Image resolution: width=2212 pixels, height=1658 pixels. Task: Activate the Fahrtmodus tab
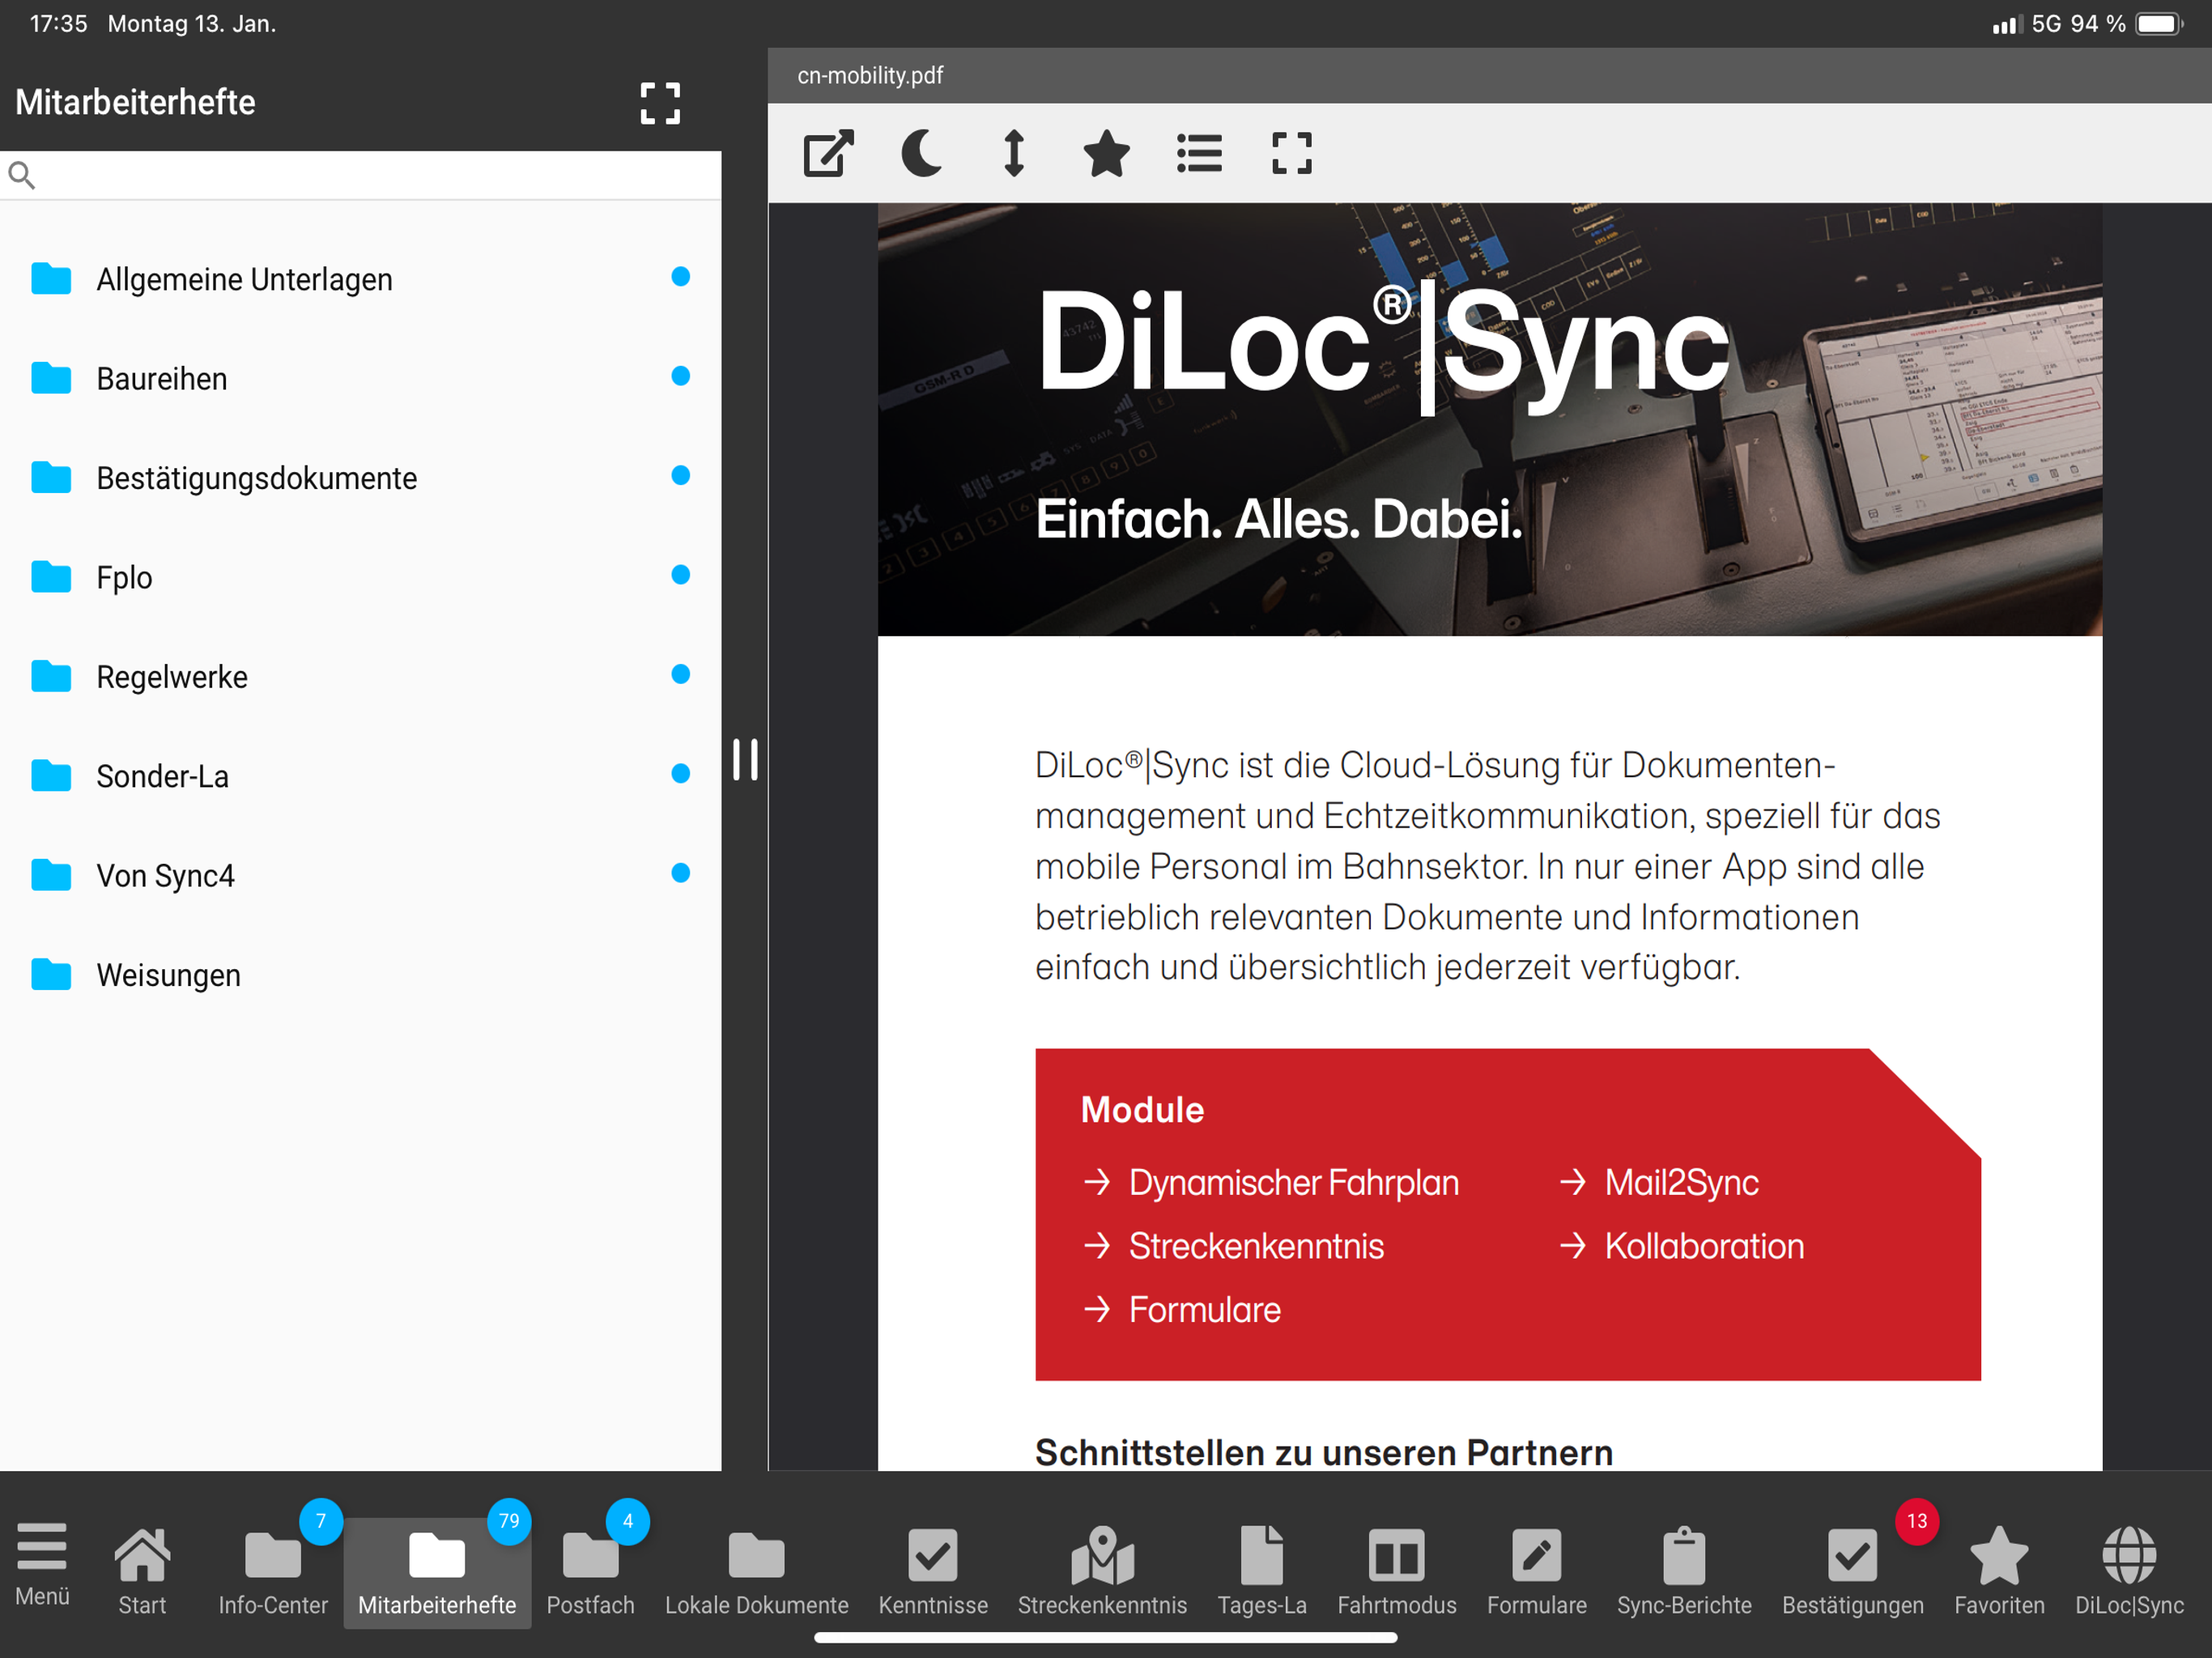1396,1571
